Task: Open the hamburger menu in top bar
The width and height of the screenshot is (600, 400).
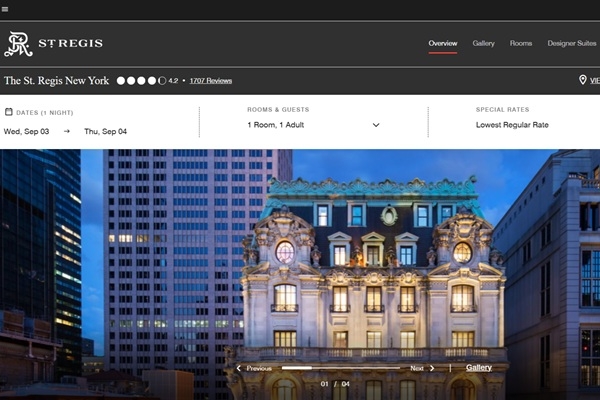Action: click(6, 9)
